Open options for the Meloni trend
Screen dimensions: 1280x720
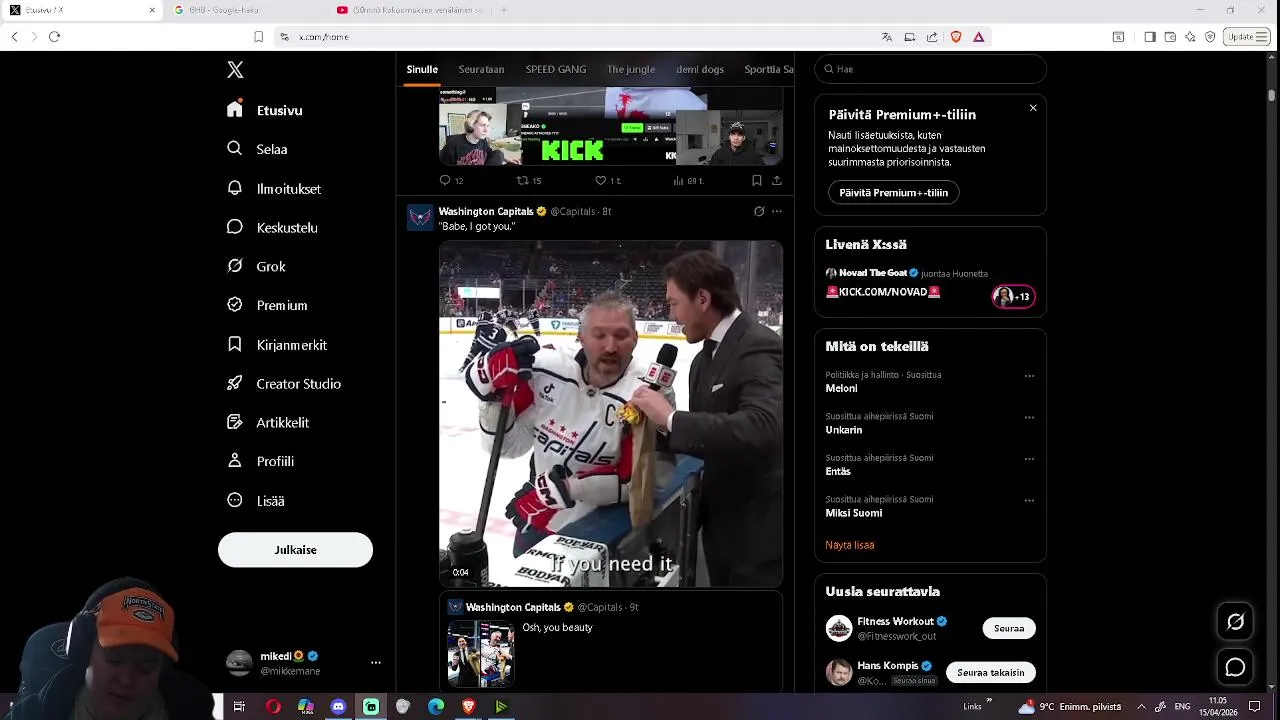1029,376
